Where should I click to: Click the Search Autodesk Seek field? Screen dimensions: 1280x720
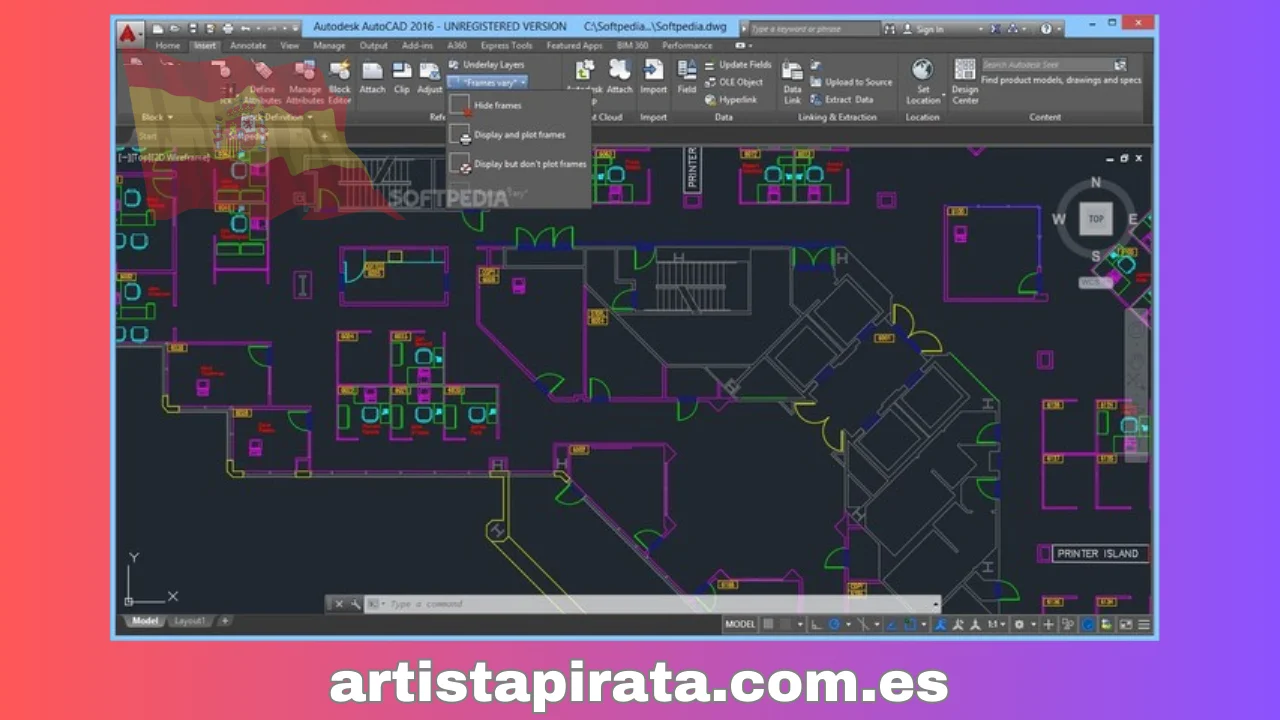point(1046,64)
